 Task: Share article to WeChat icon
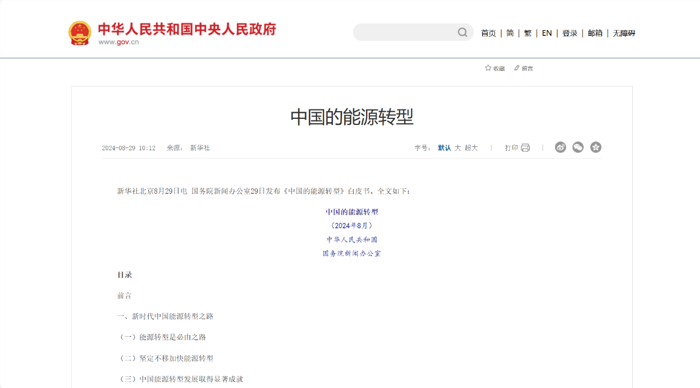(578, 147)
